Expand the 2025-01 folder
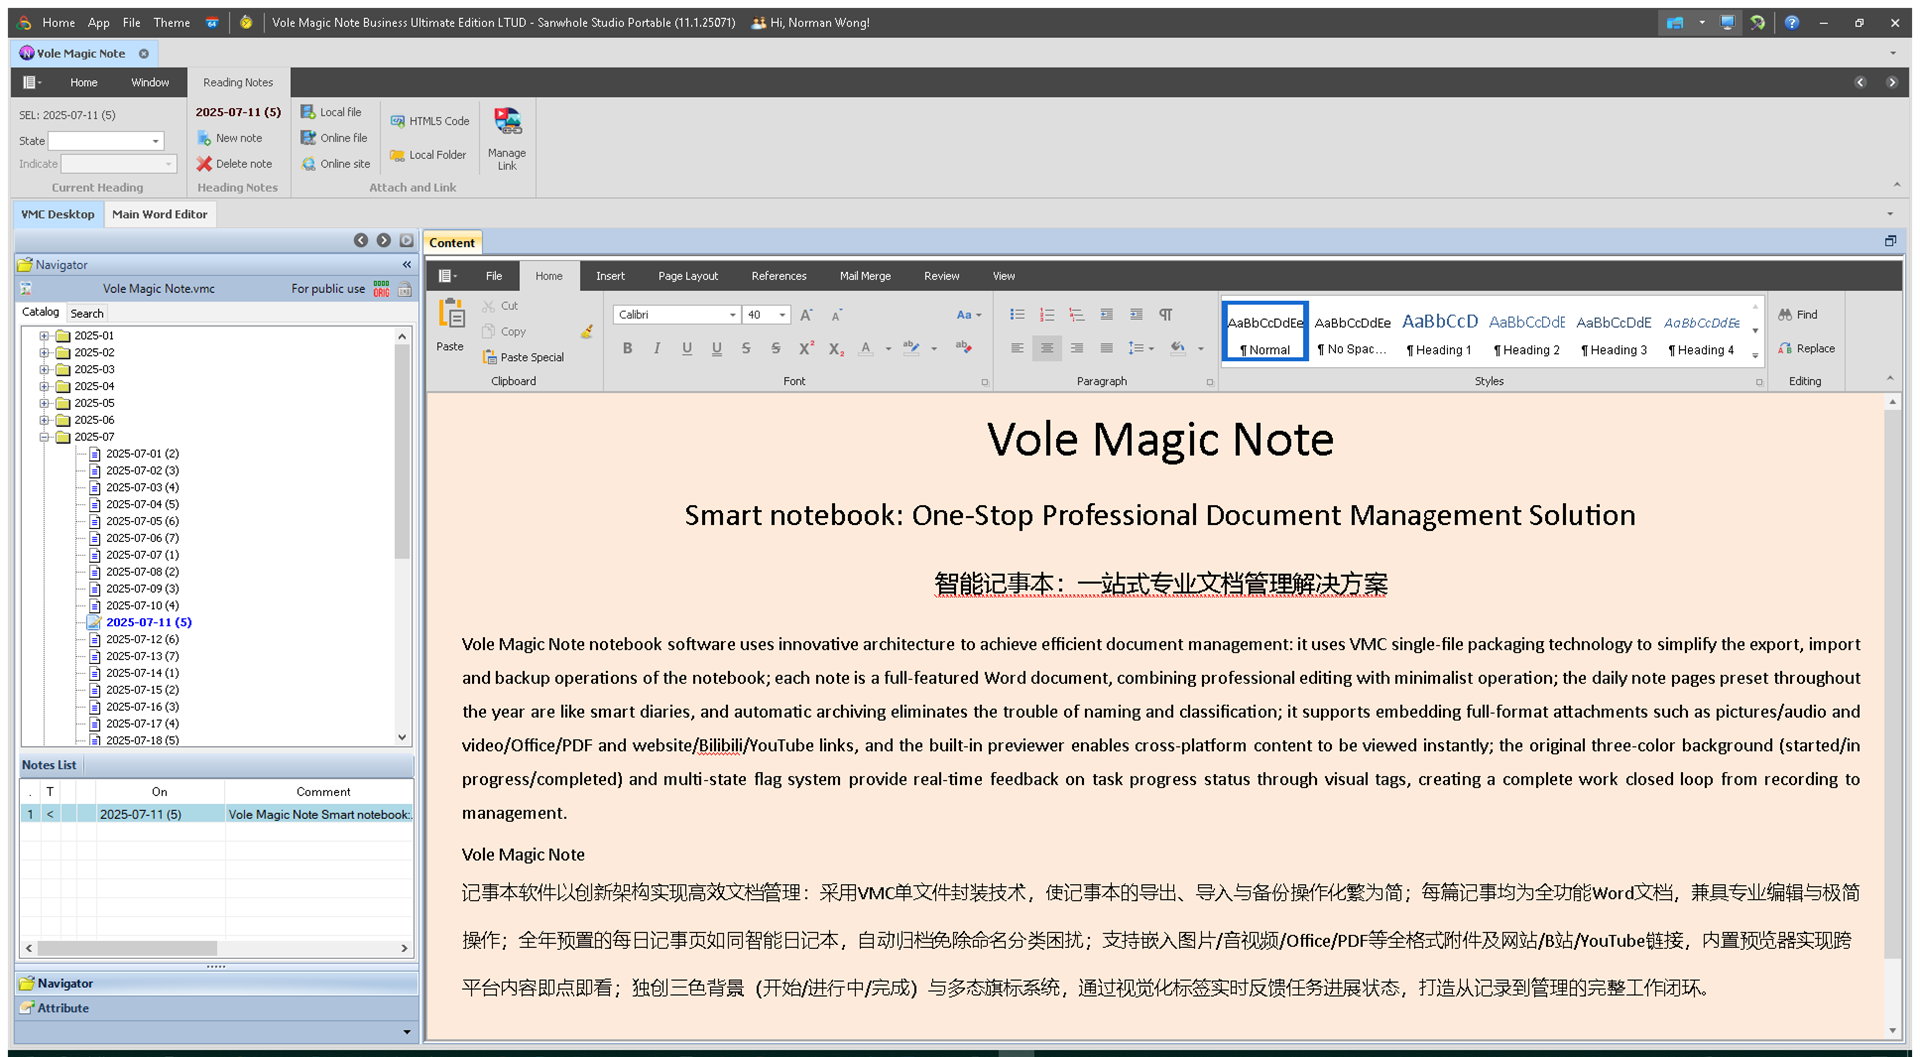 point(44,336)
